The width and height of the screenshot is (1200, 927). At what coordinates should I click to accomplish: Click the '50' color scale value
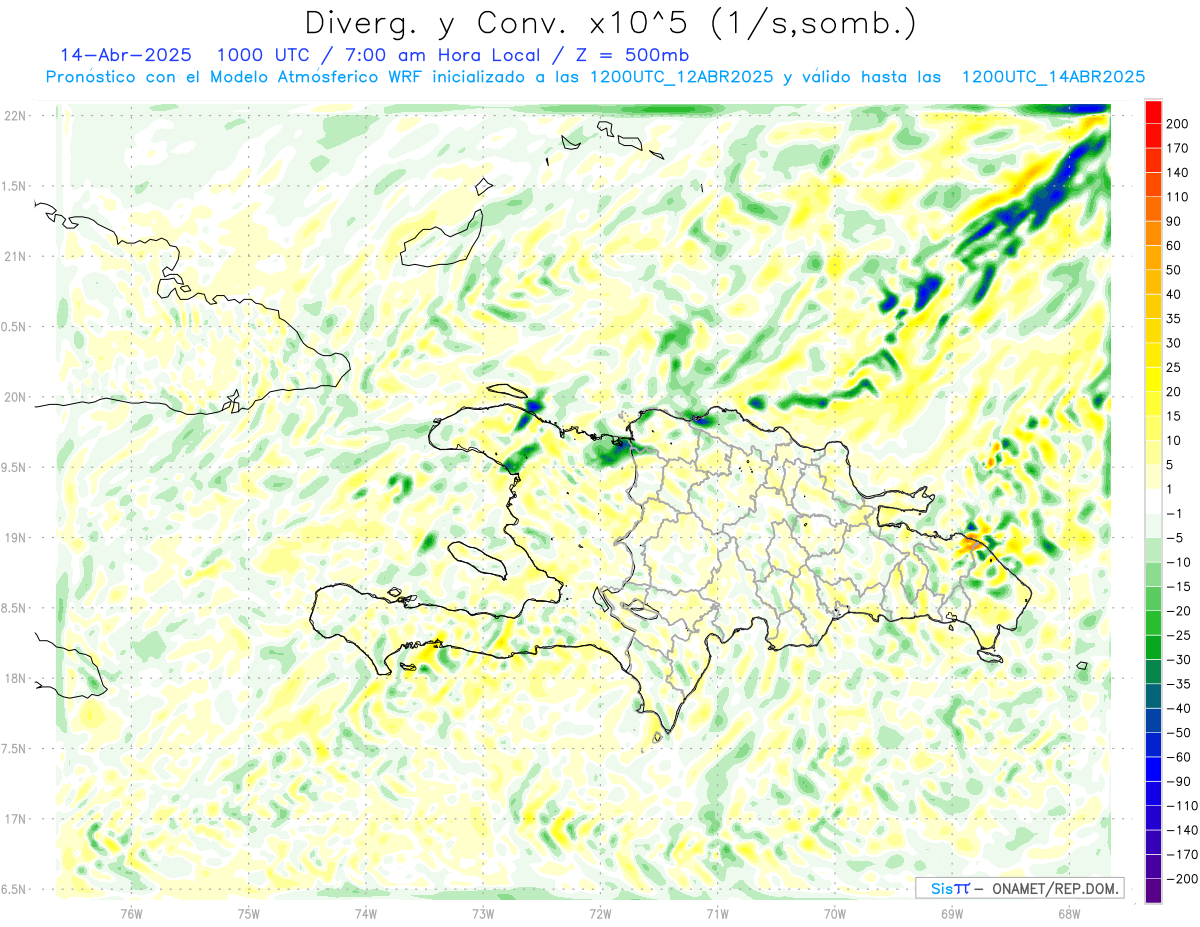coord(1175,270)
